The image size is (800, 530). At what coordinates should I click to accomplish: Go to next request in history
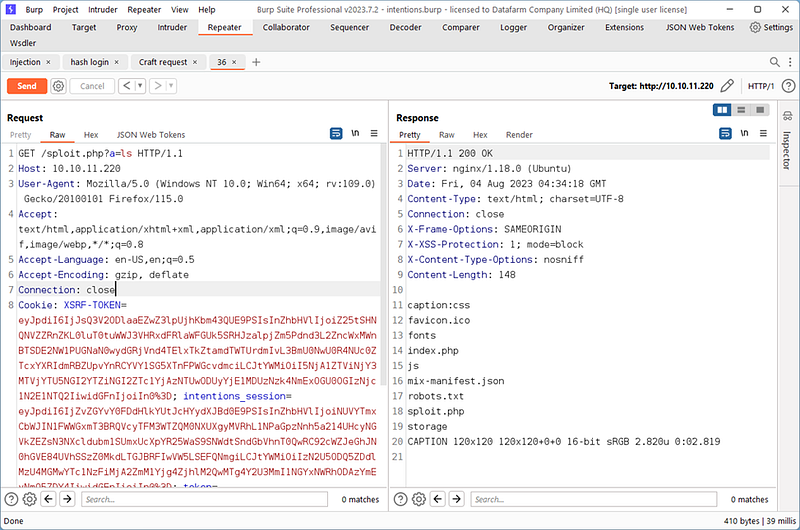(x=158, y=86)
